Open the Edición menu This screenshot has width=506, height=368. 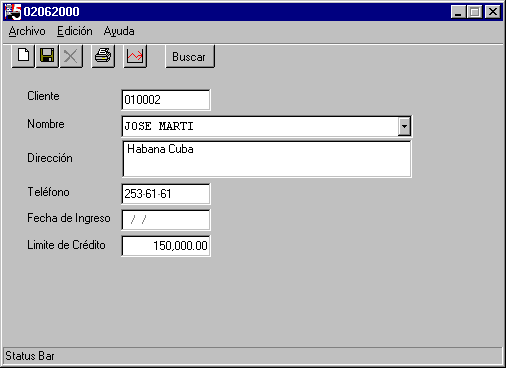[75, 31]
